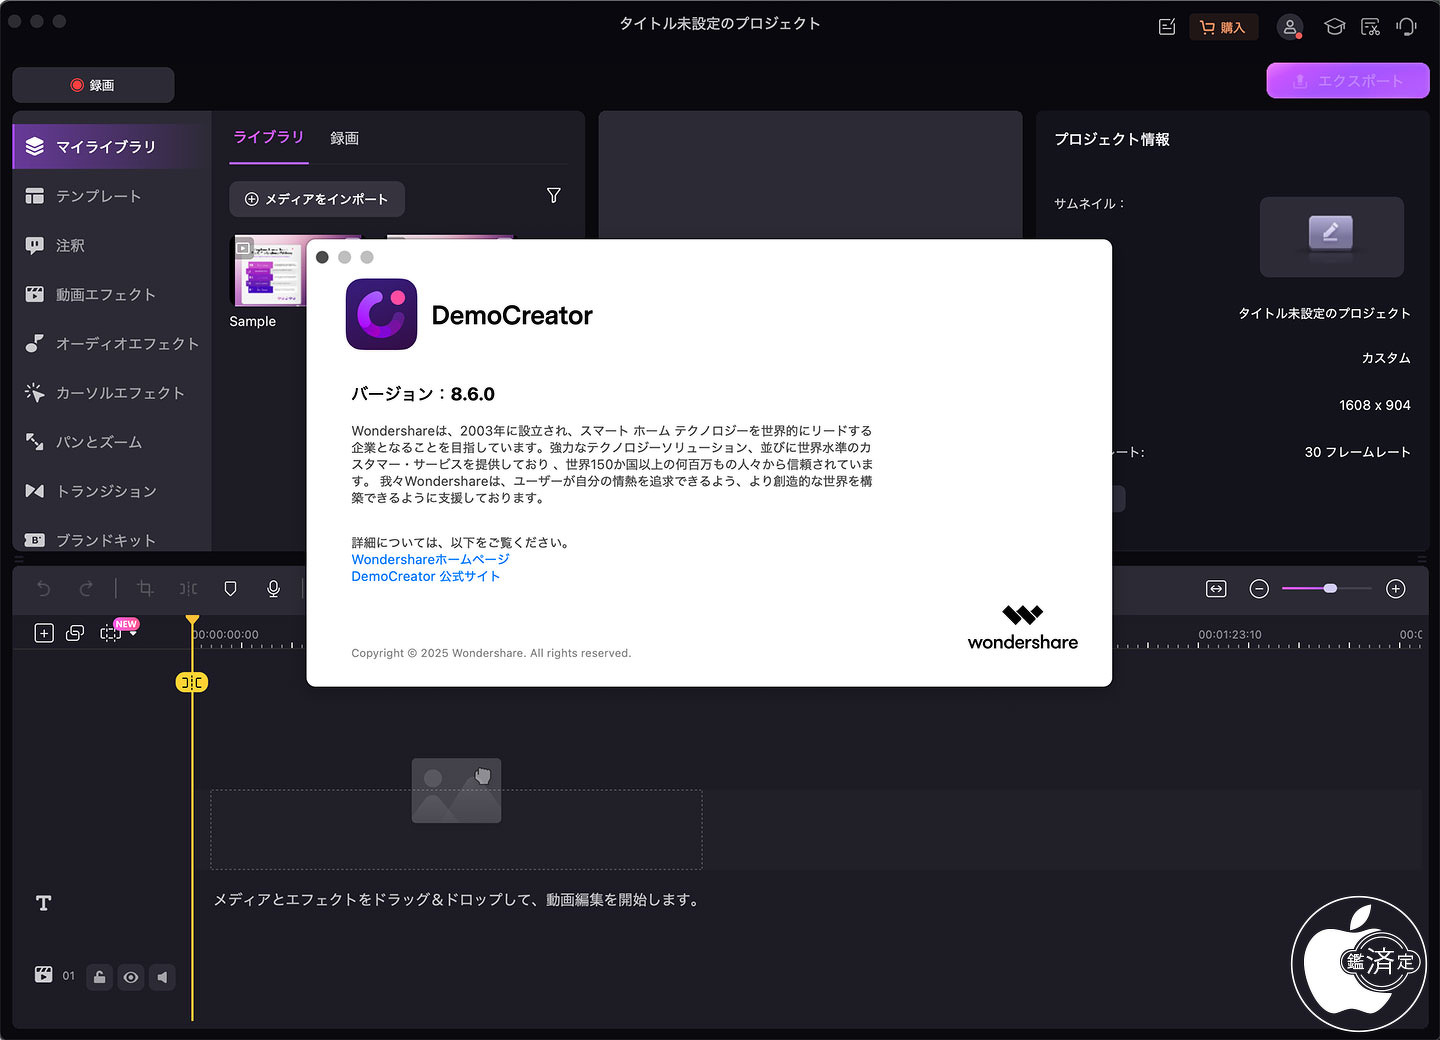Open the feedback note icon beside 購入
The width and height of the screenshot is (1440, 1040).
pos(1166,27)
